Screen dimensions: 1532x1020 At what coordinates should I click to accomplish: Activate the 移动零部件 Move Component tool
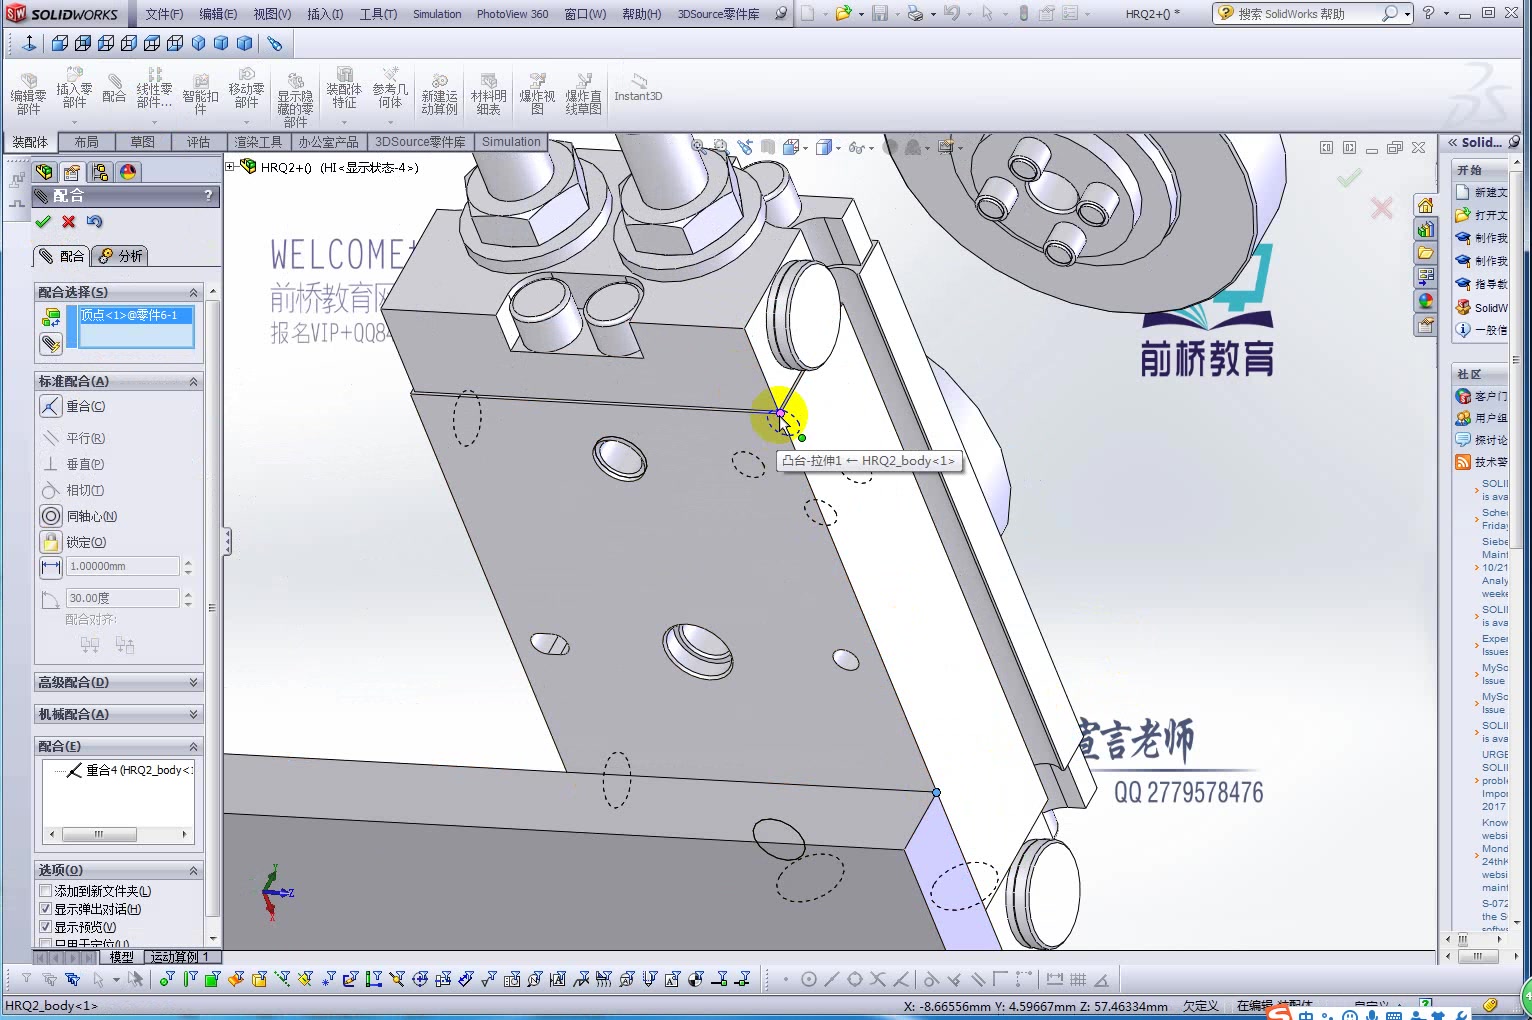point(247,92)
